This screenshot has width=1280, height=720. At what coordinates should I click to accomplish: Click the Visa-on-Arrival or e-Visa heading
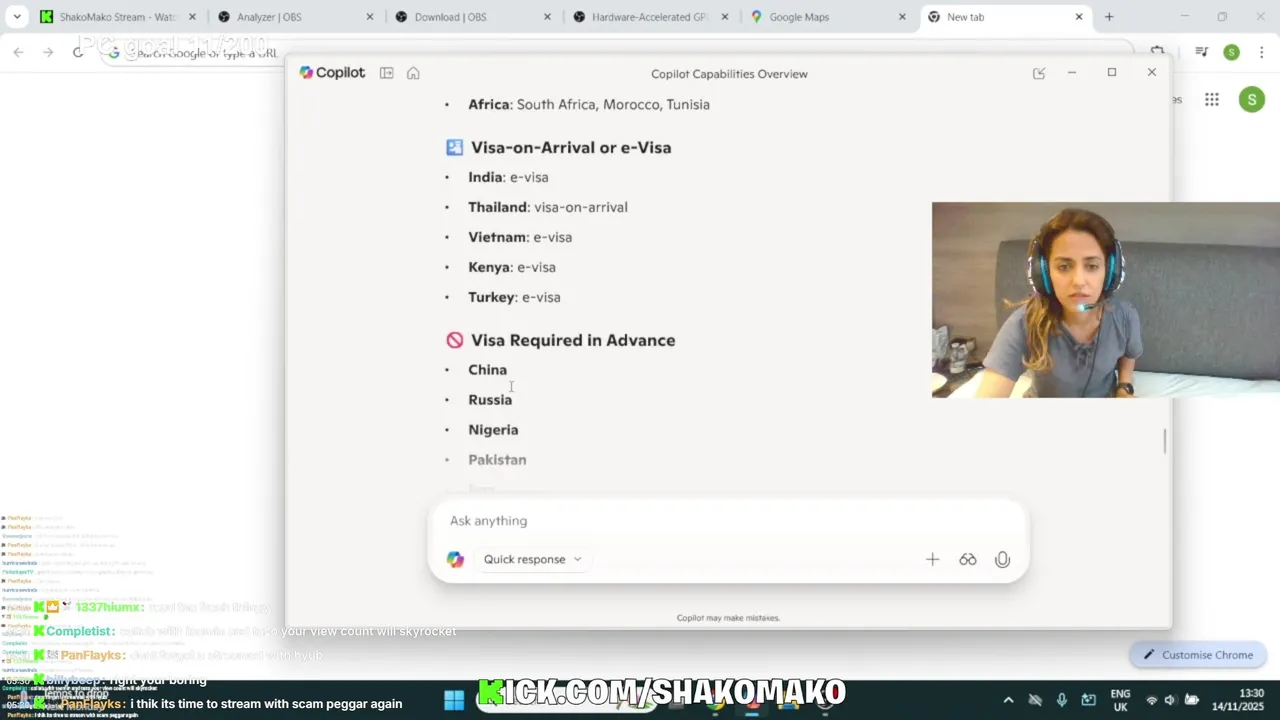[x=571, y=148]
